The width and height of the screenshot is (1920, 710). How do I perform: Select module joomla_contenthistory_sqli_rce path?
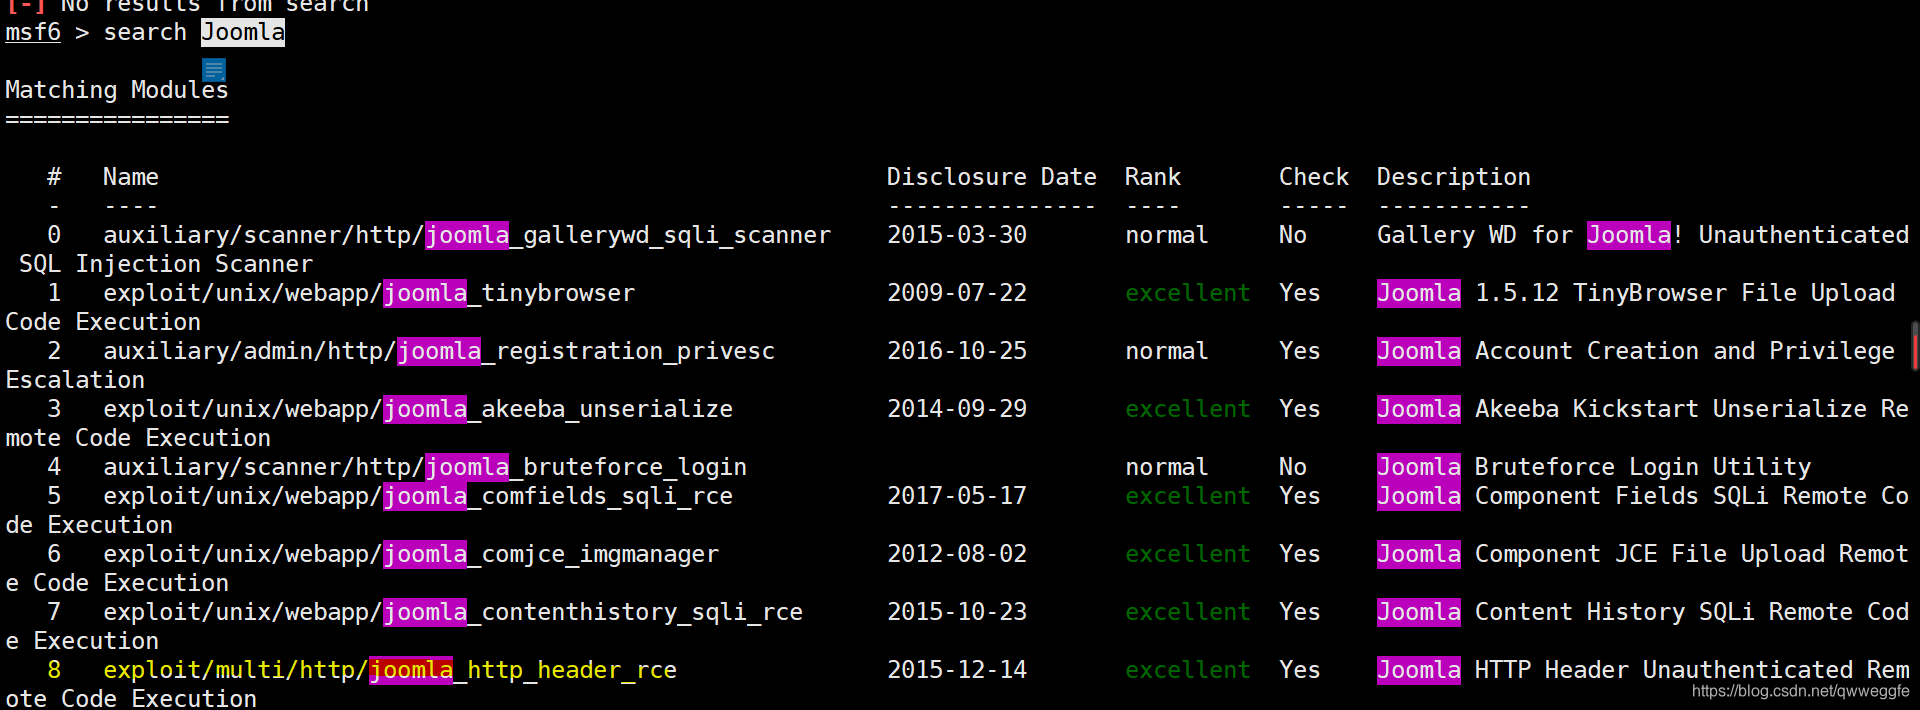point(453,612)
